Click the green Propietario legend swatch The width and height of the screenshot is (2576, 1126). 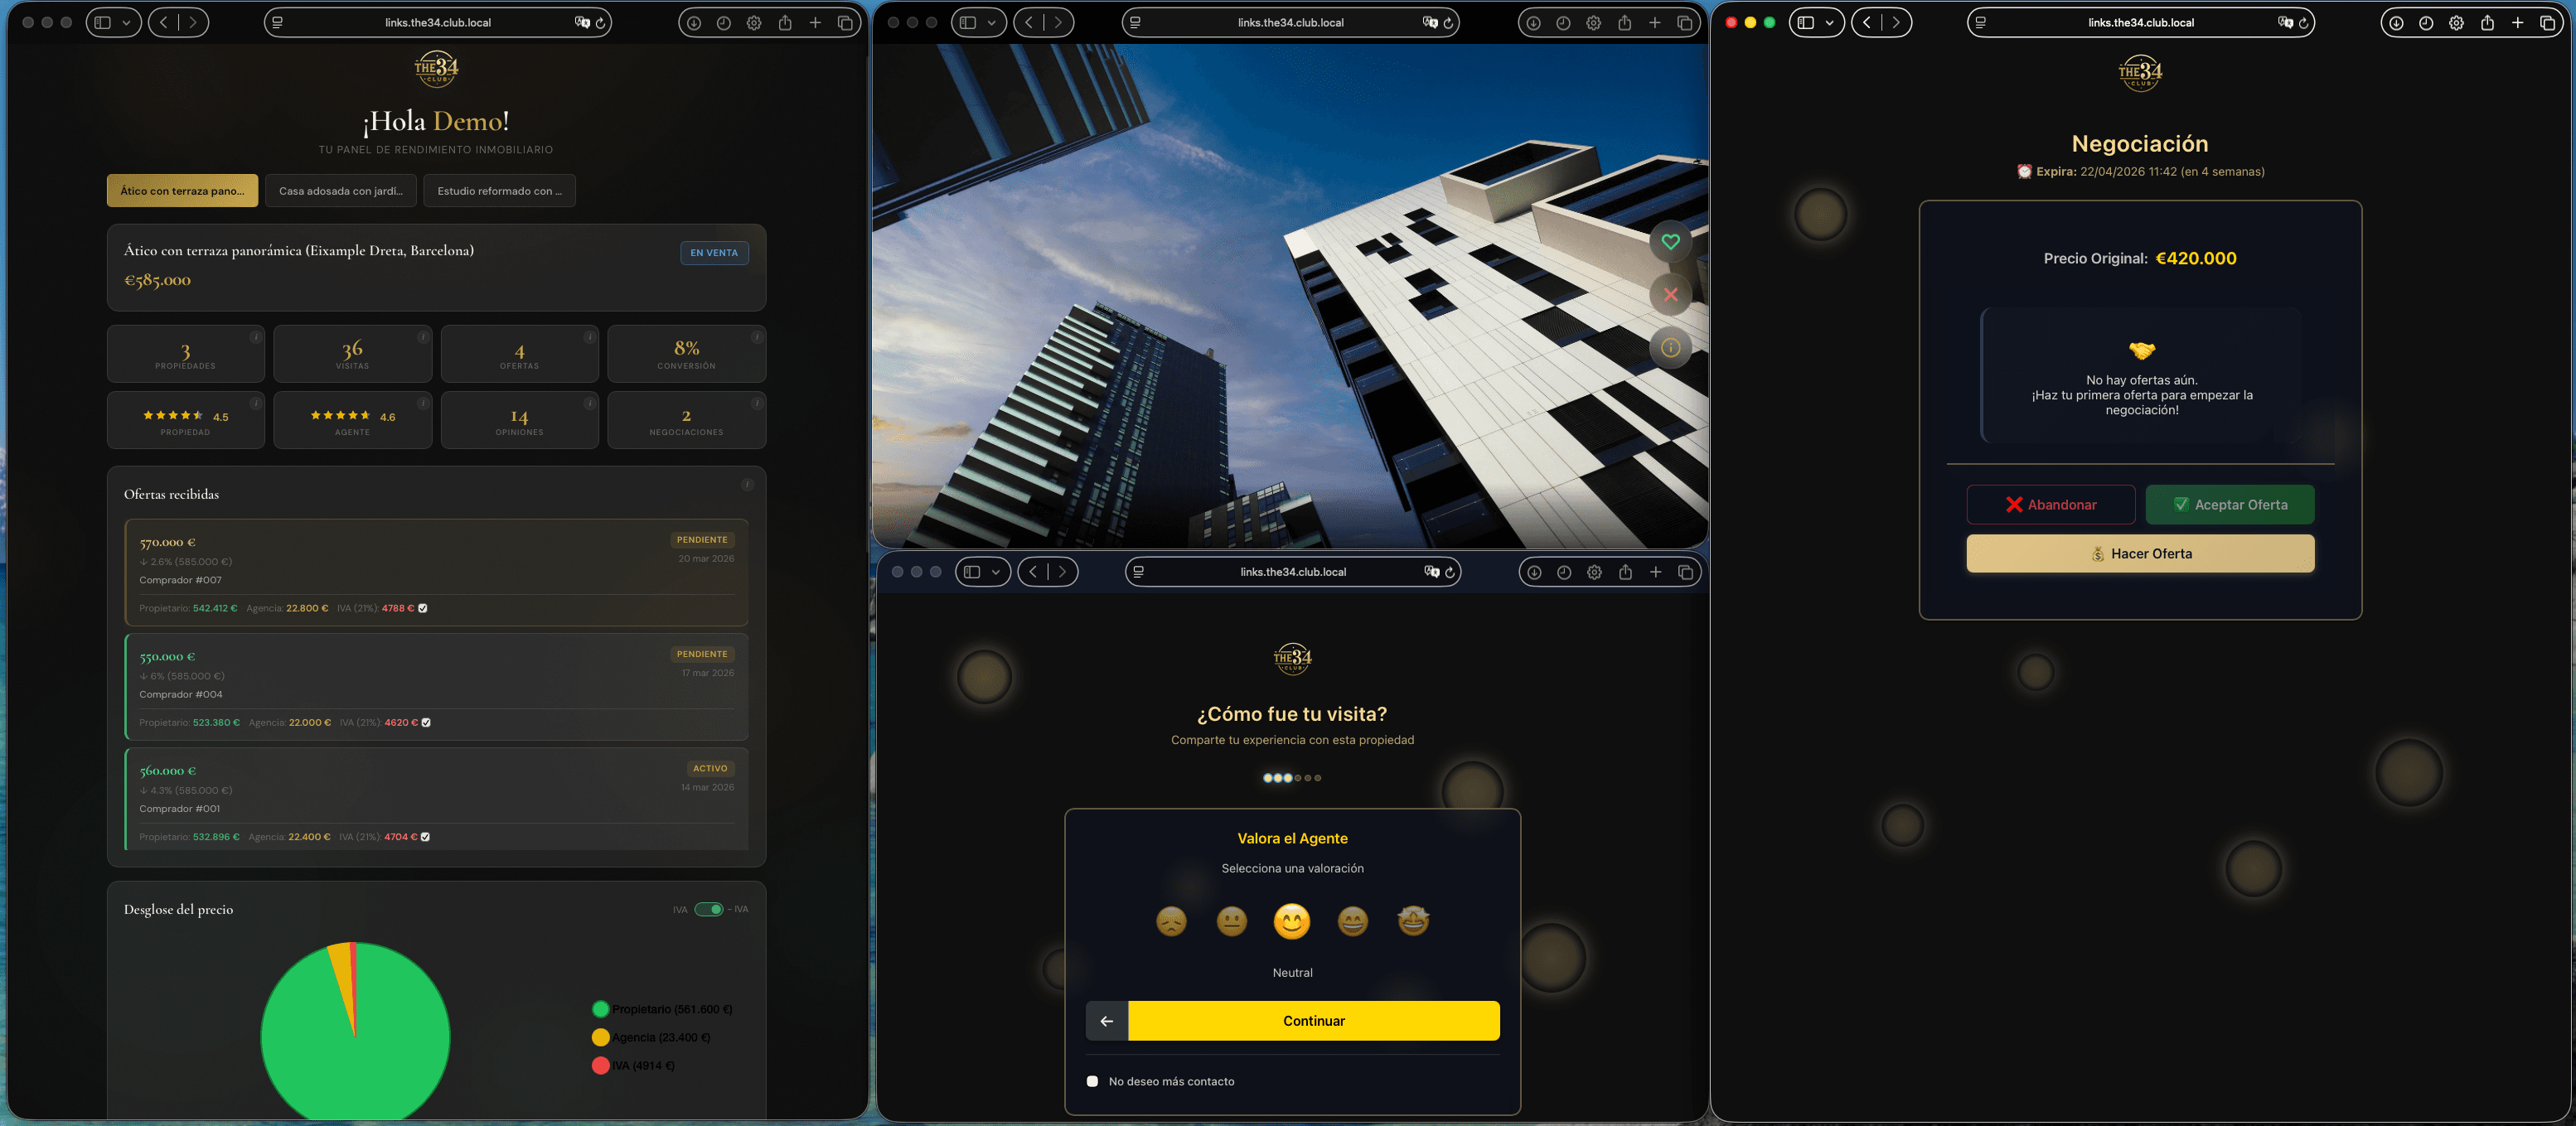coord(600,1009)
